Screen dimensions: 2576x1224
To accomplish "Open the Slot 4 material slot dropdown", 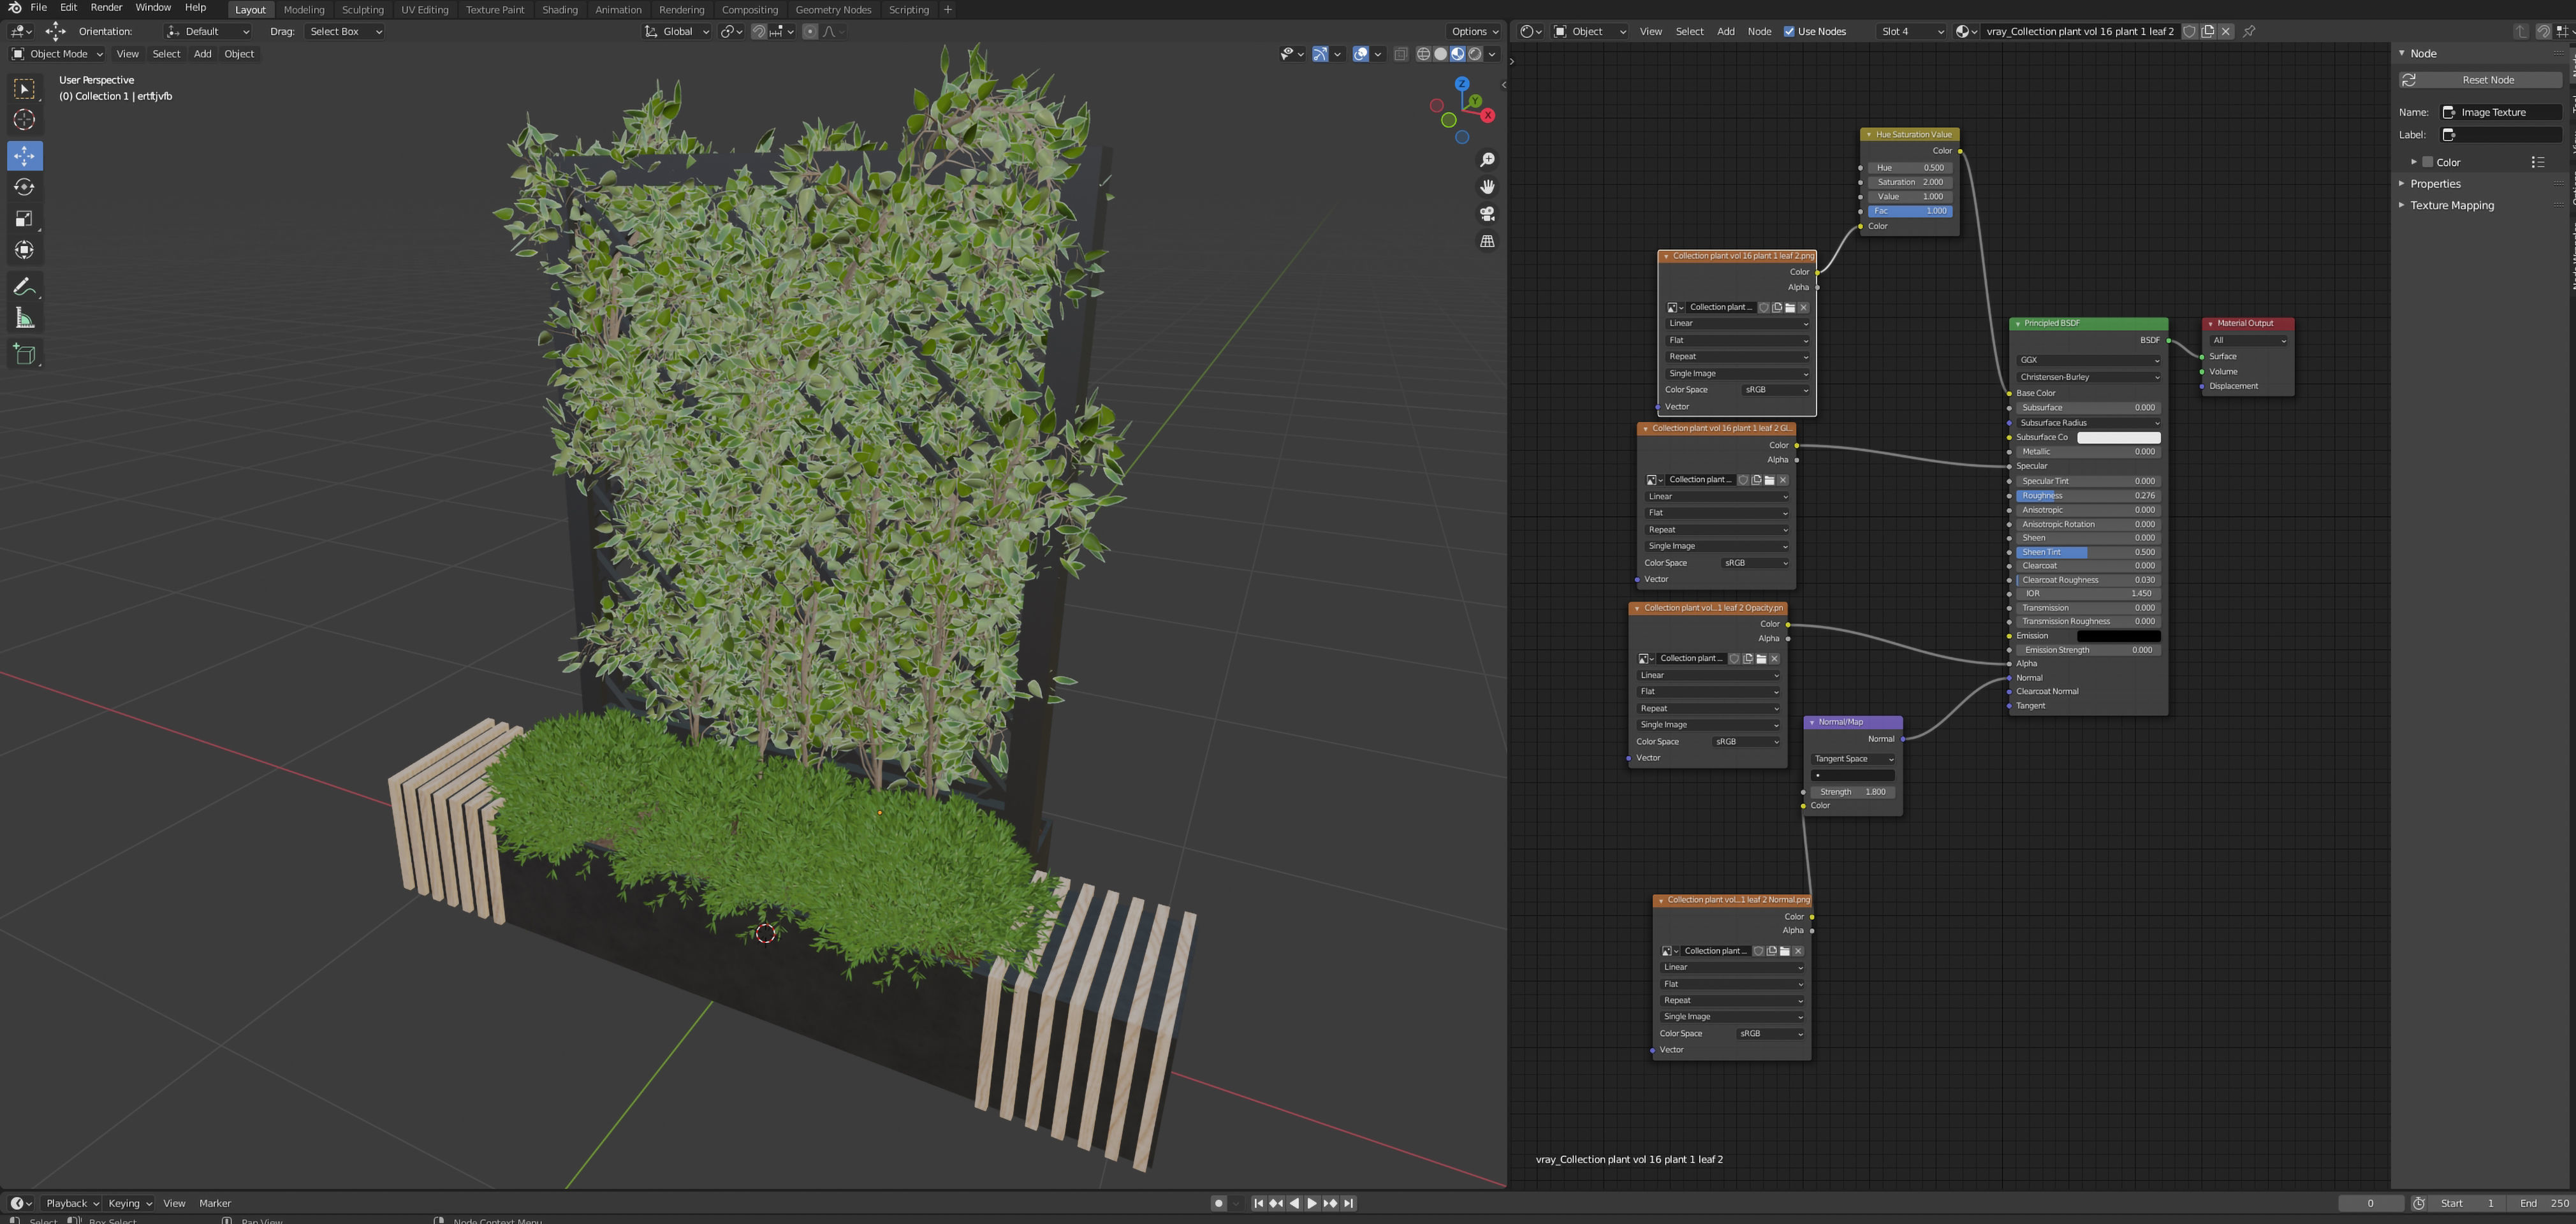I will point(1912,31).
